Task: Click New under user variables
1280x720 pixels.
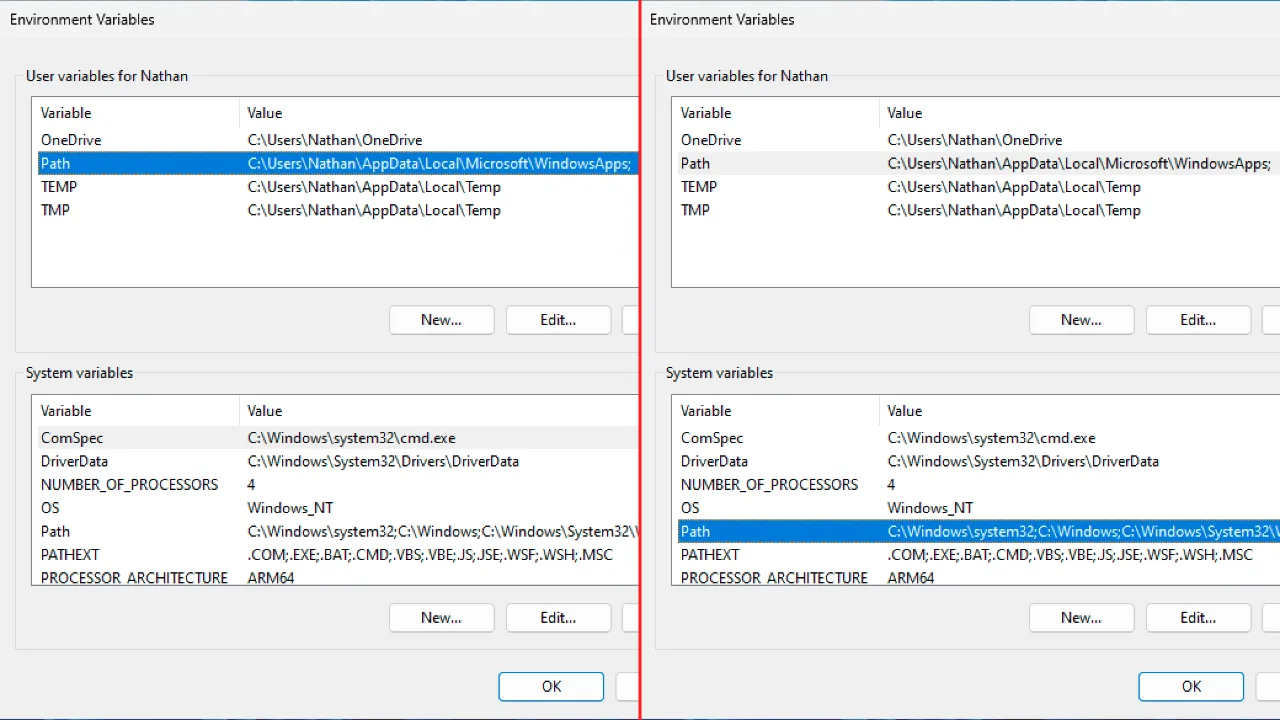Action: click(441, 320)
